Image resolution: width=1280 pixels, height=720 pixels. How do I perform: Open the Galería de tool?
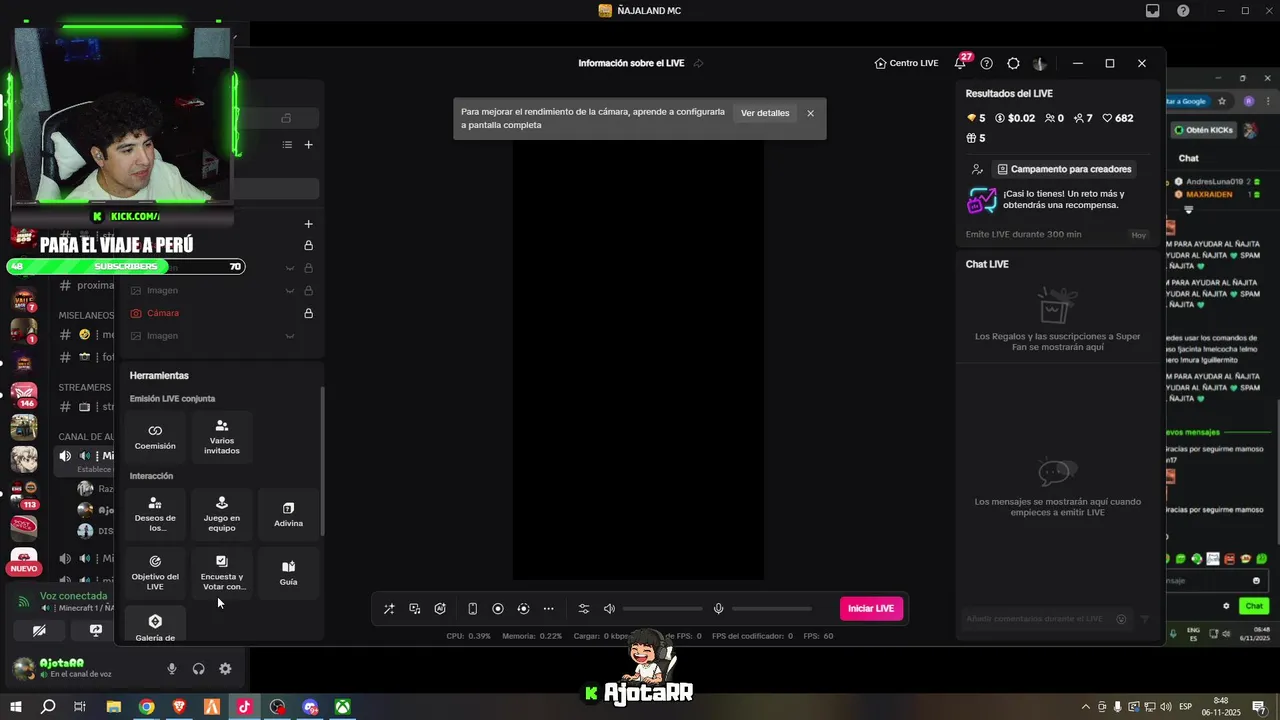coord(155,625)
